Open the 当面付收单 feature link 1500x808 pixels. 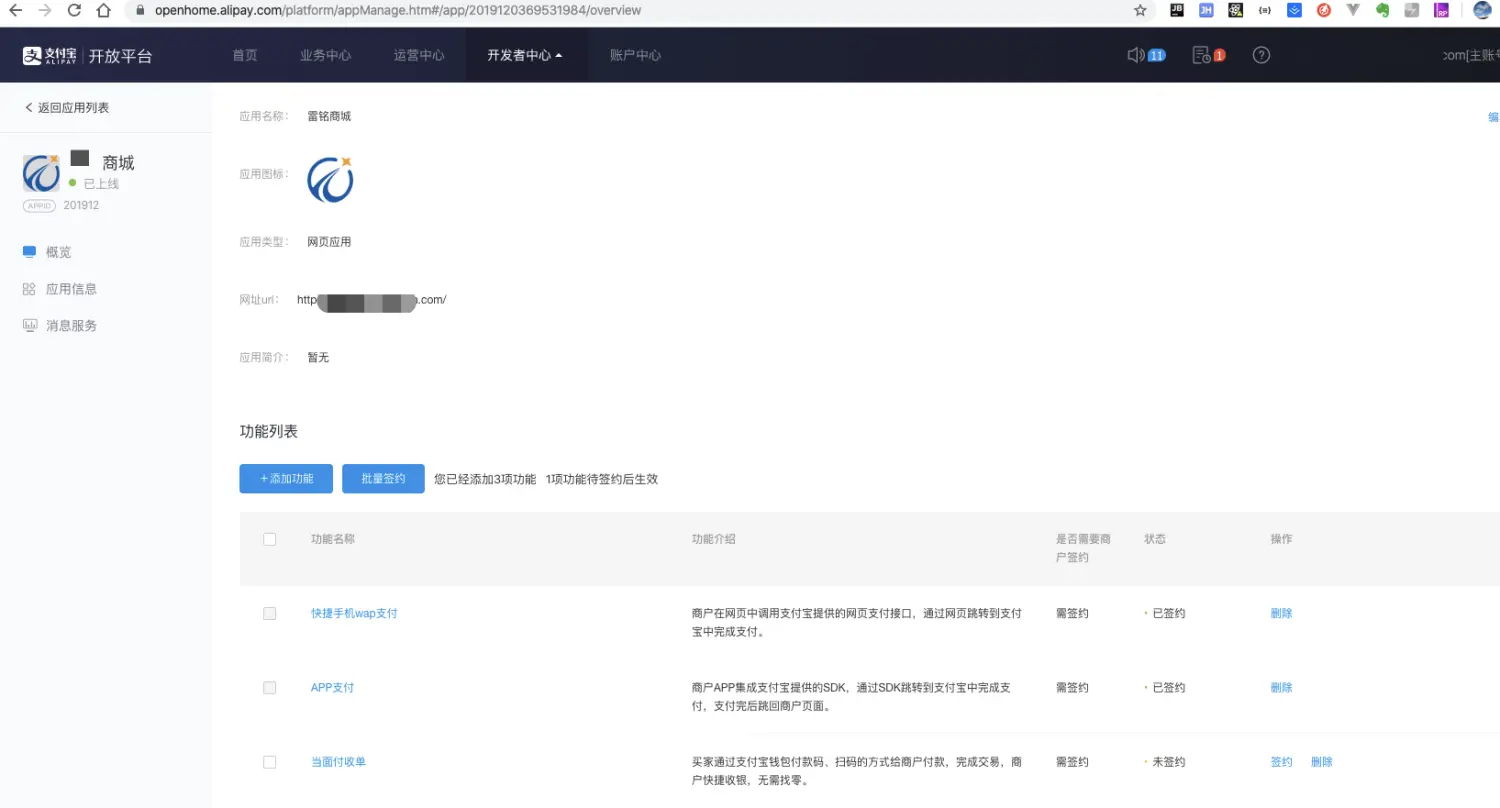tap(338, 762)
